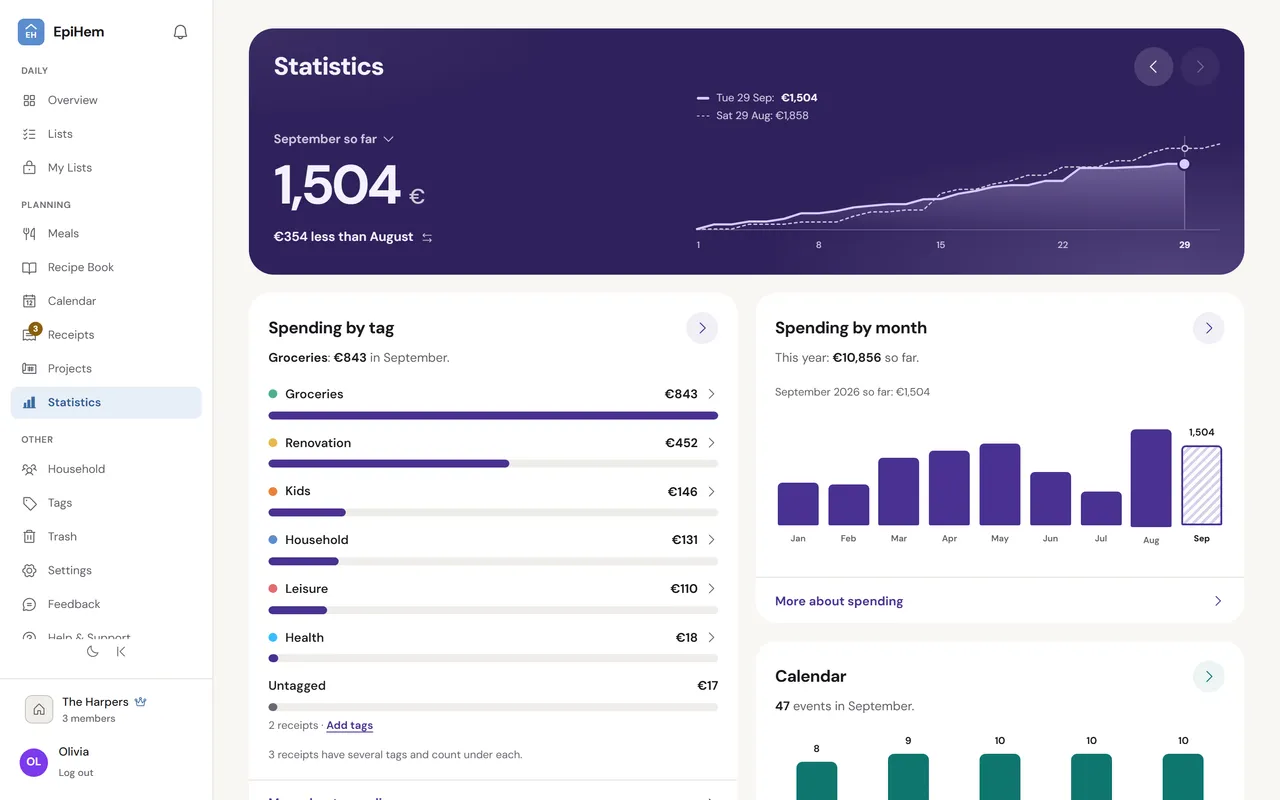
Task: Click the My Lists bag icon
Action: pos(29,168)
